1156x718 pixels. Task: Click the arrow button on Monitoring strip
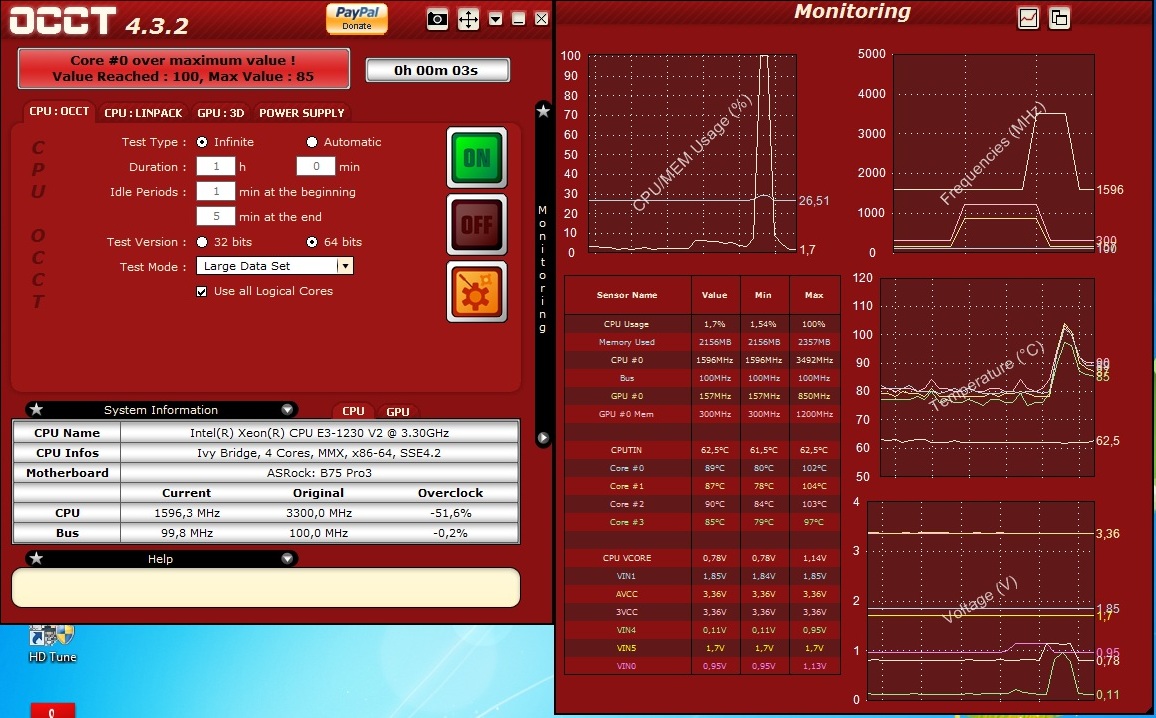[x=543, y=438]
